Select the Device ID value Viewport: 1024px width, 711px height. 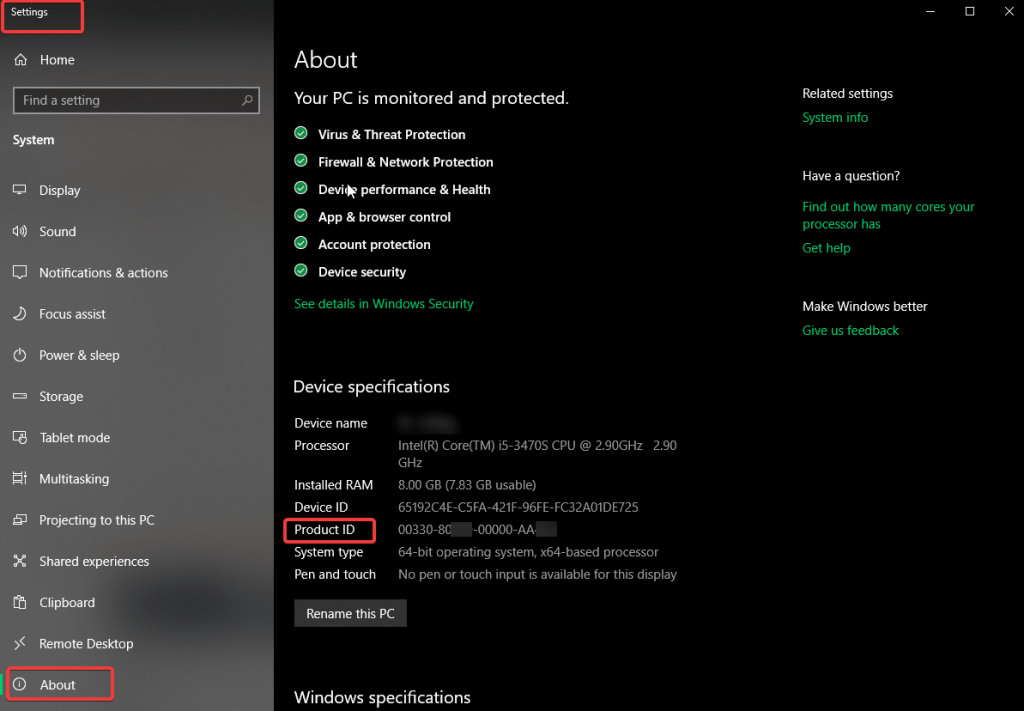pos(518,507)
